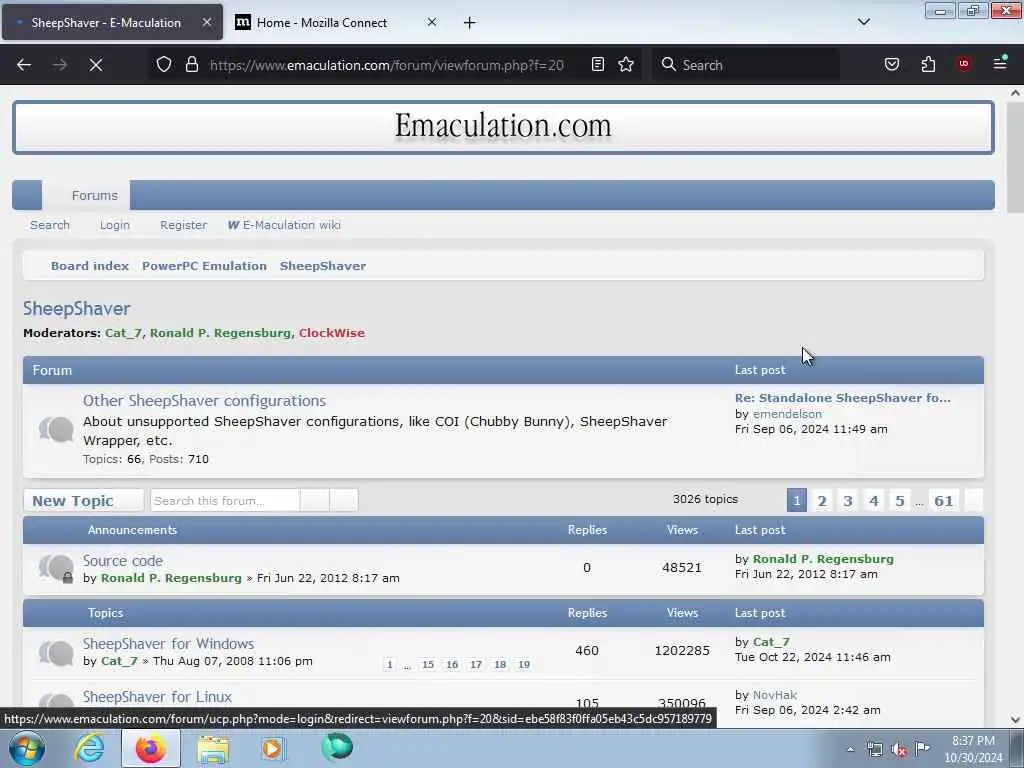List all tabs dropdown arrow
This screenshot has width=1024, height=768.
[863, 22]
